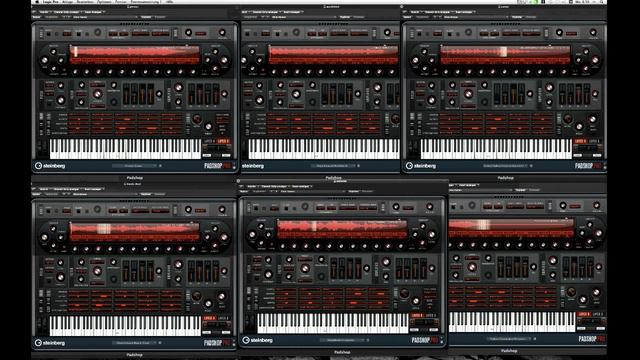Click filter cutoff knob in top-middle Padshop window

pyautogui.click(x=296, y=94)
